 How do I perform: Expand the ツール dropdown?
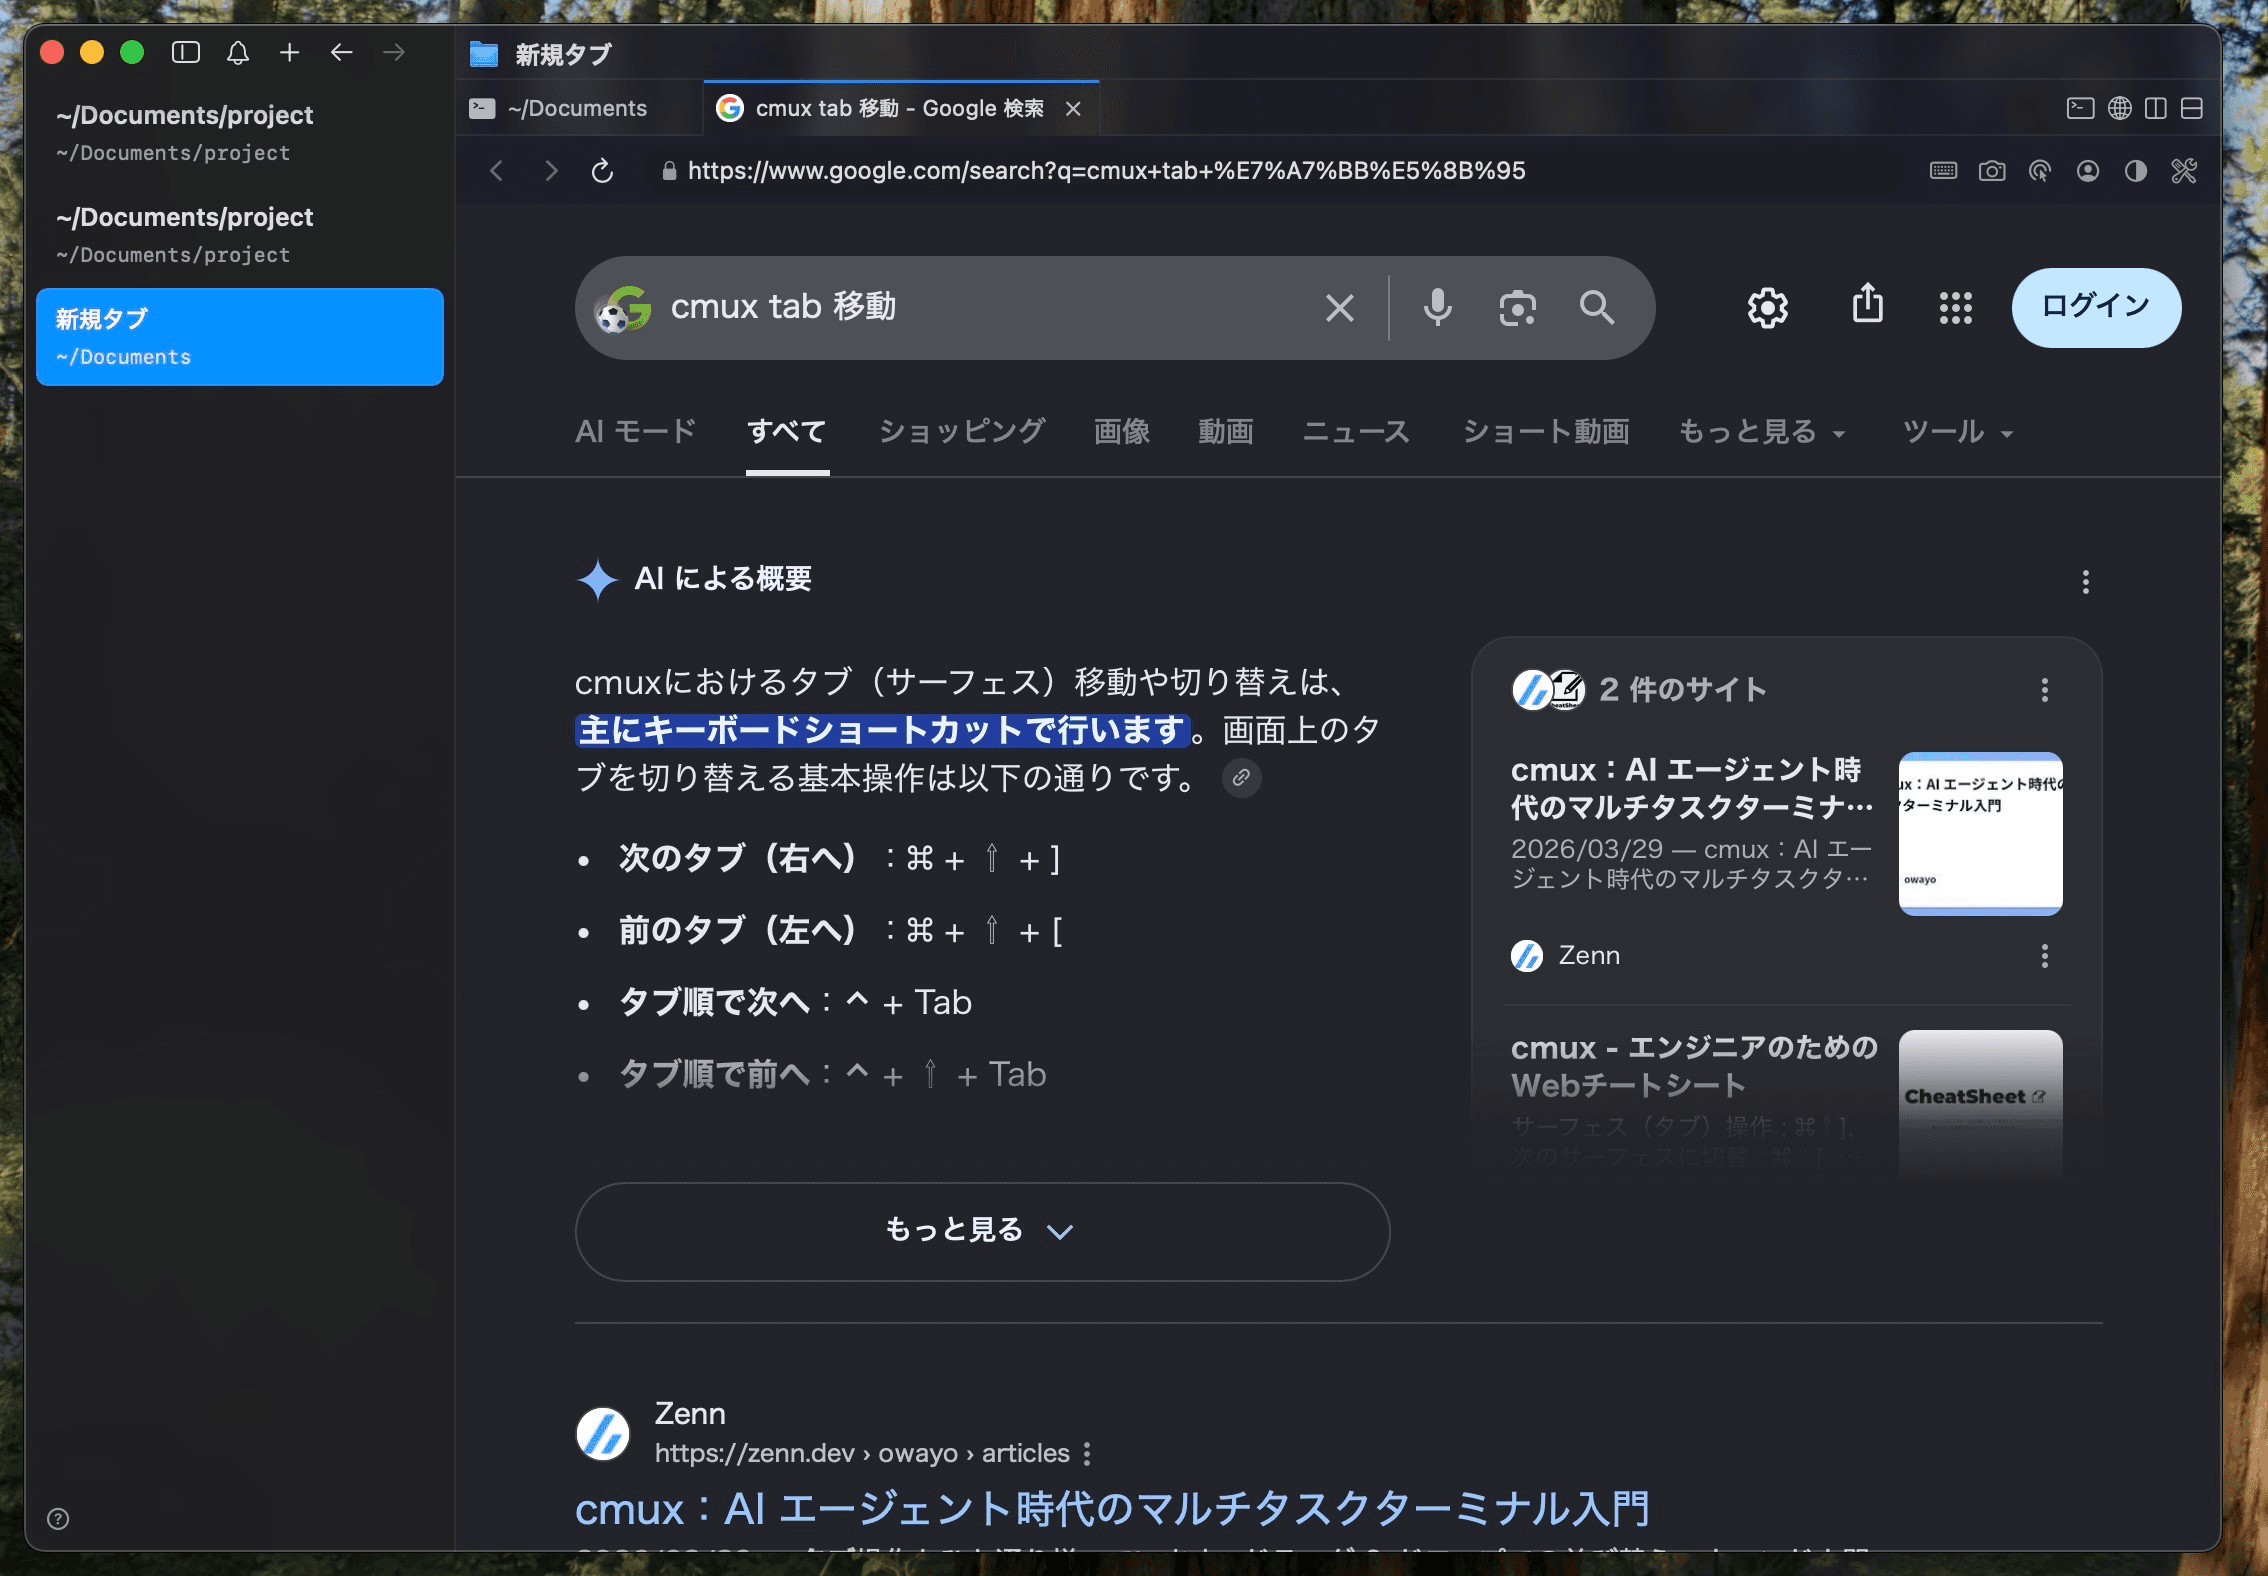point(1958,432)
